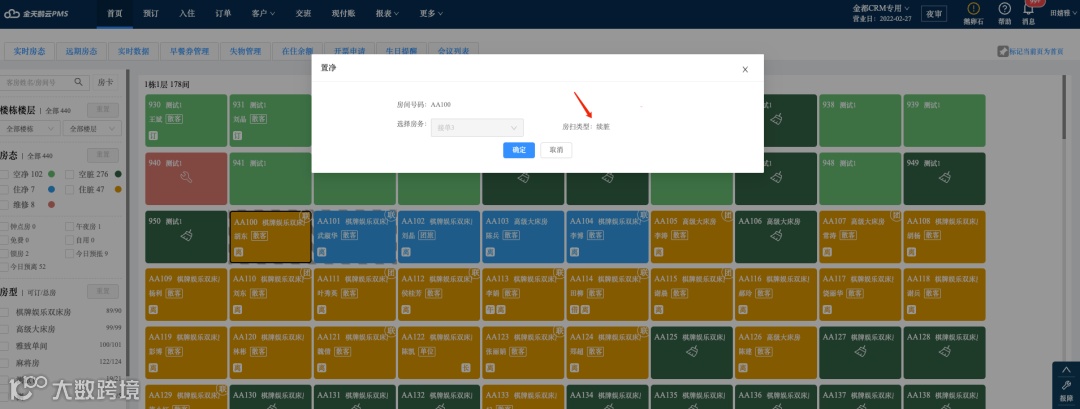The height and width of the screenshot is (409, 1080).
Task: Click the broom icon on room AA106
Action: [x=776, y=236]
